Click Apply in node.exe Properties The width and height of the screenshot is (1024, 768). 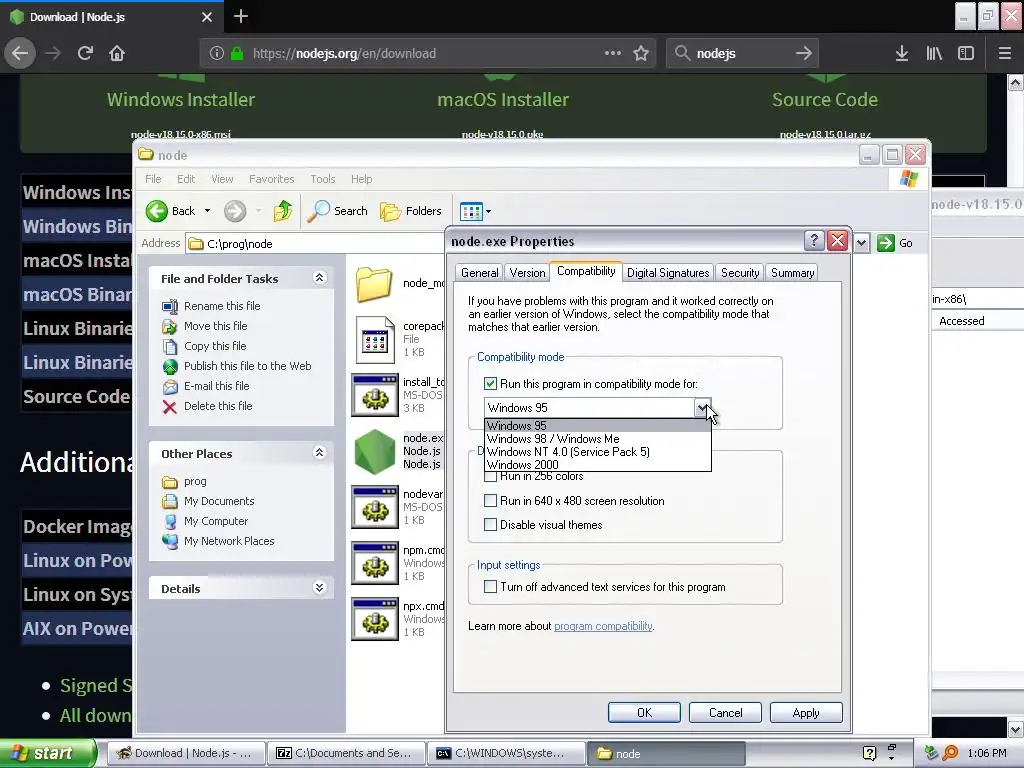click(x=806, y=712)
